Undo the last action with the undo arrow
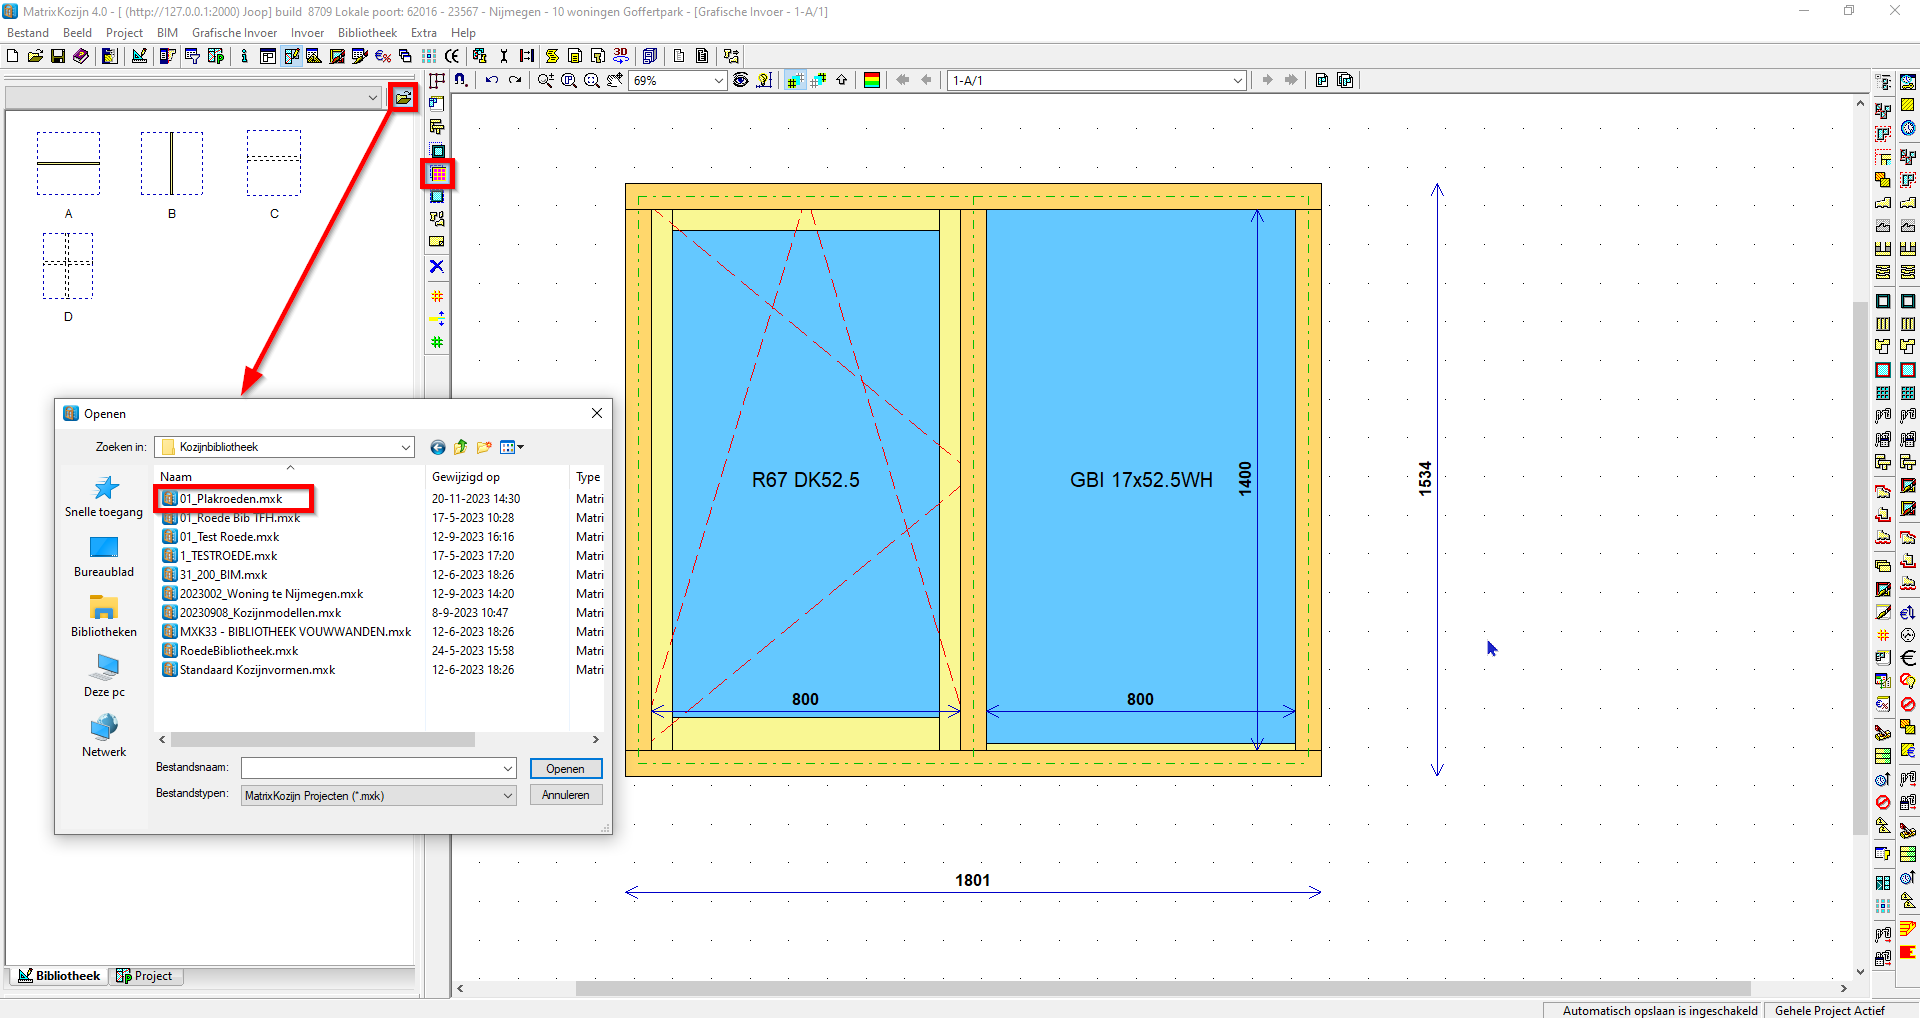The width and height of the screenshot is (1920, 1018). (x=491, y=80)
